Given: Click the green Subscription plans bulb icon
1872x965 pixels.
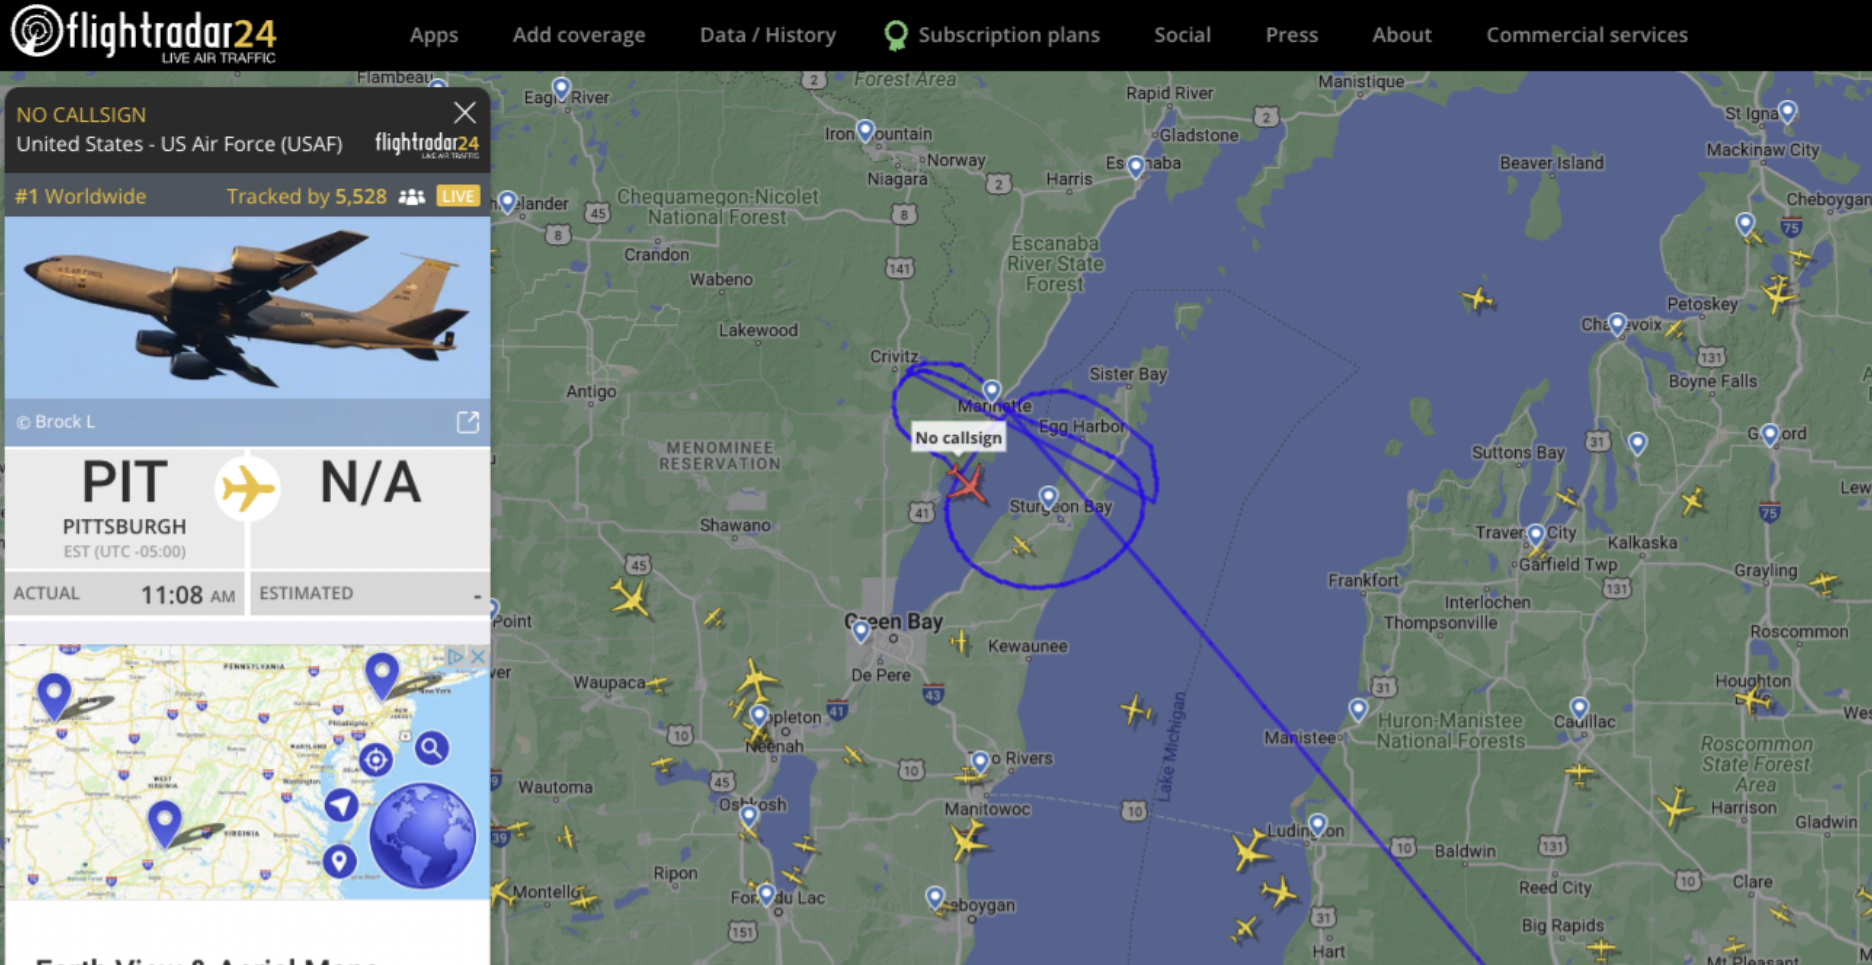Looking at the screenshot, I should [895, 36].
